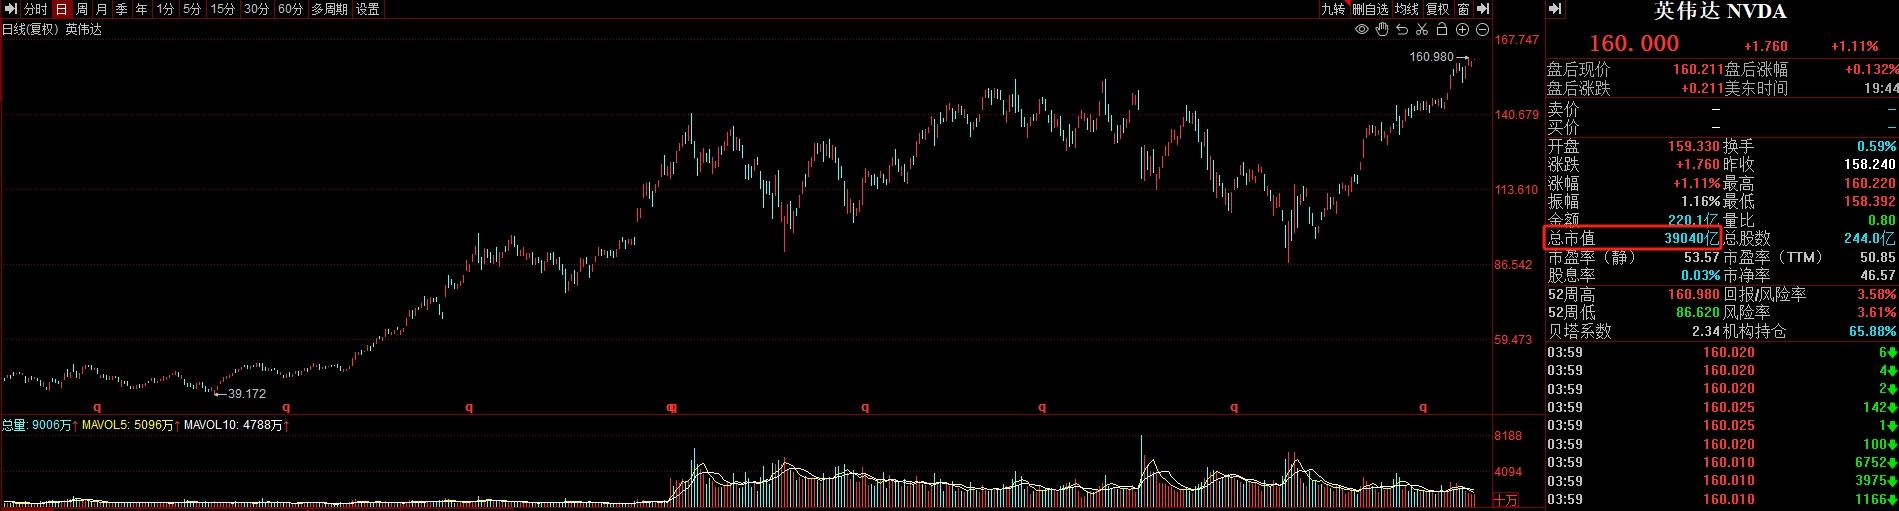Switch to the 分时 intraday tab
The width and height of the screenshot is (1899, 511).
coord(35,9)
